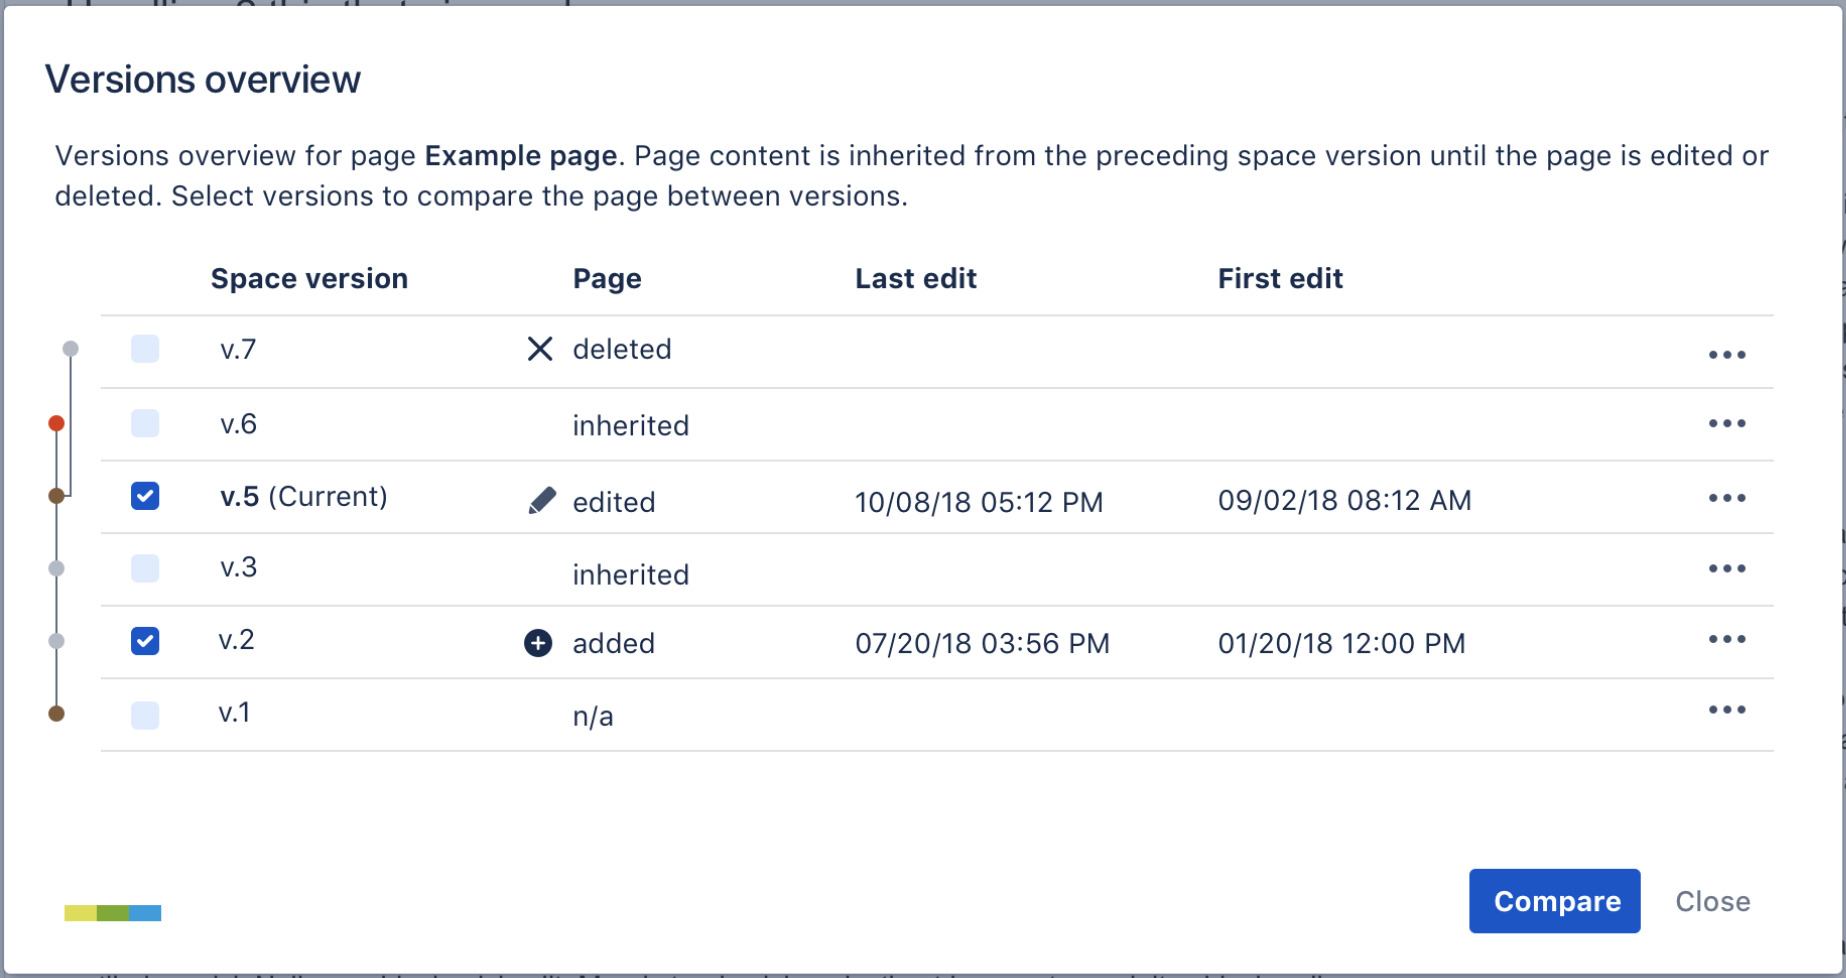Viewport: 1846px width, 978px height.
Task: Click the gray timeline dot for v.7
Action: [70, 349]
